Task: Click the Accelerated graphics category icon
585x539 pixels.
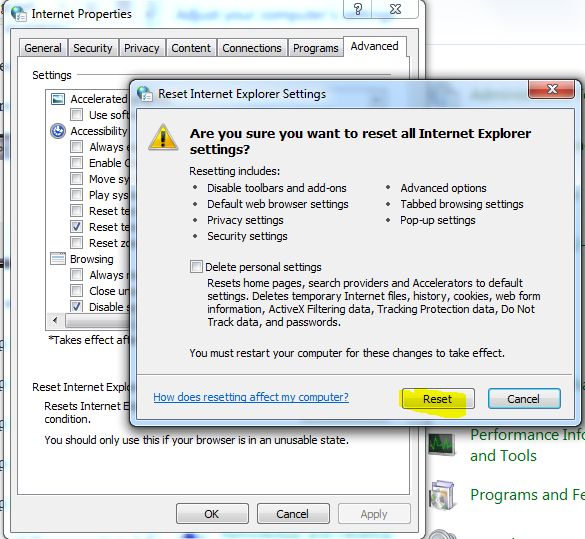Action: click(x=58, y=99)
